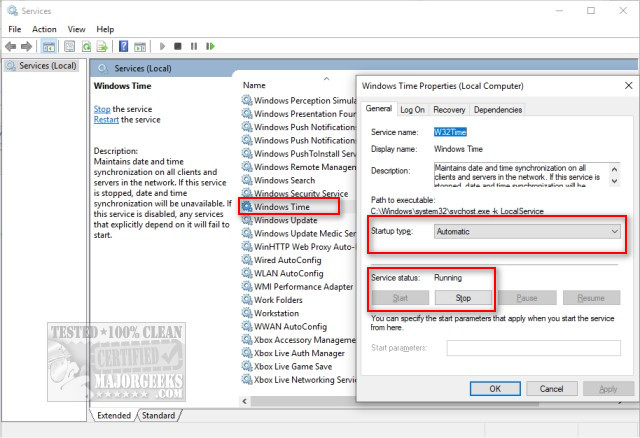Viewport: 640px width, 438px height.
Task: Open the Startup type dropdown
Action: tap(527, 231)
